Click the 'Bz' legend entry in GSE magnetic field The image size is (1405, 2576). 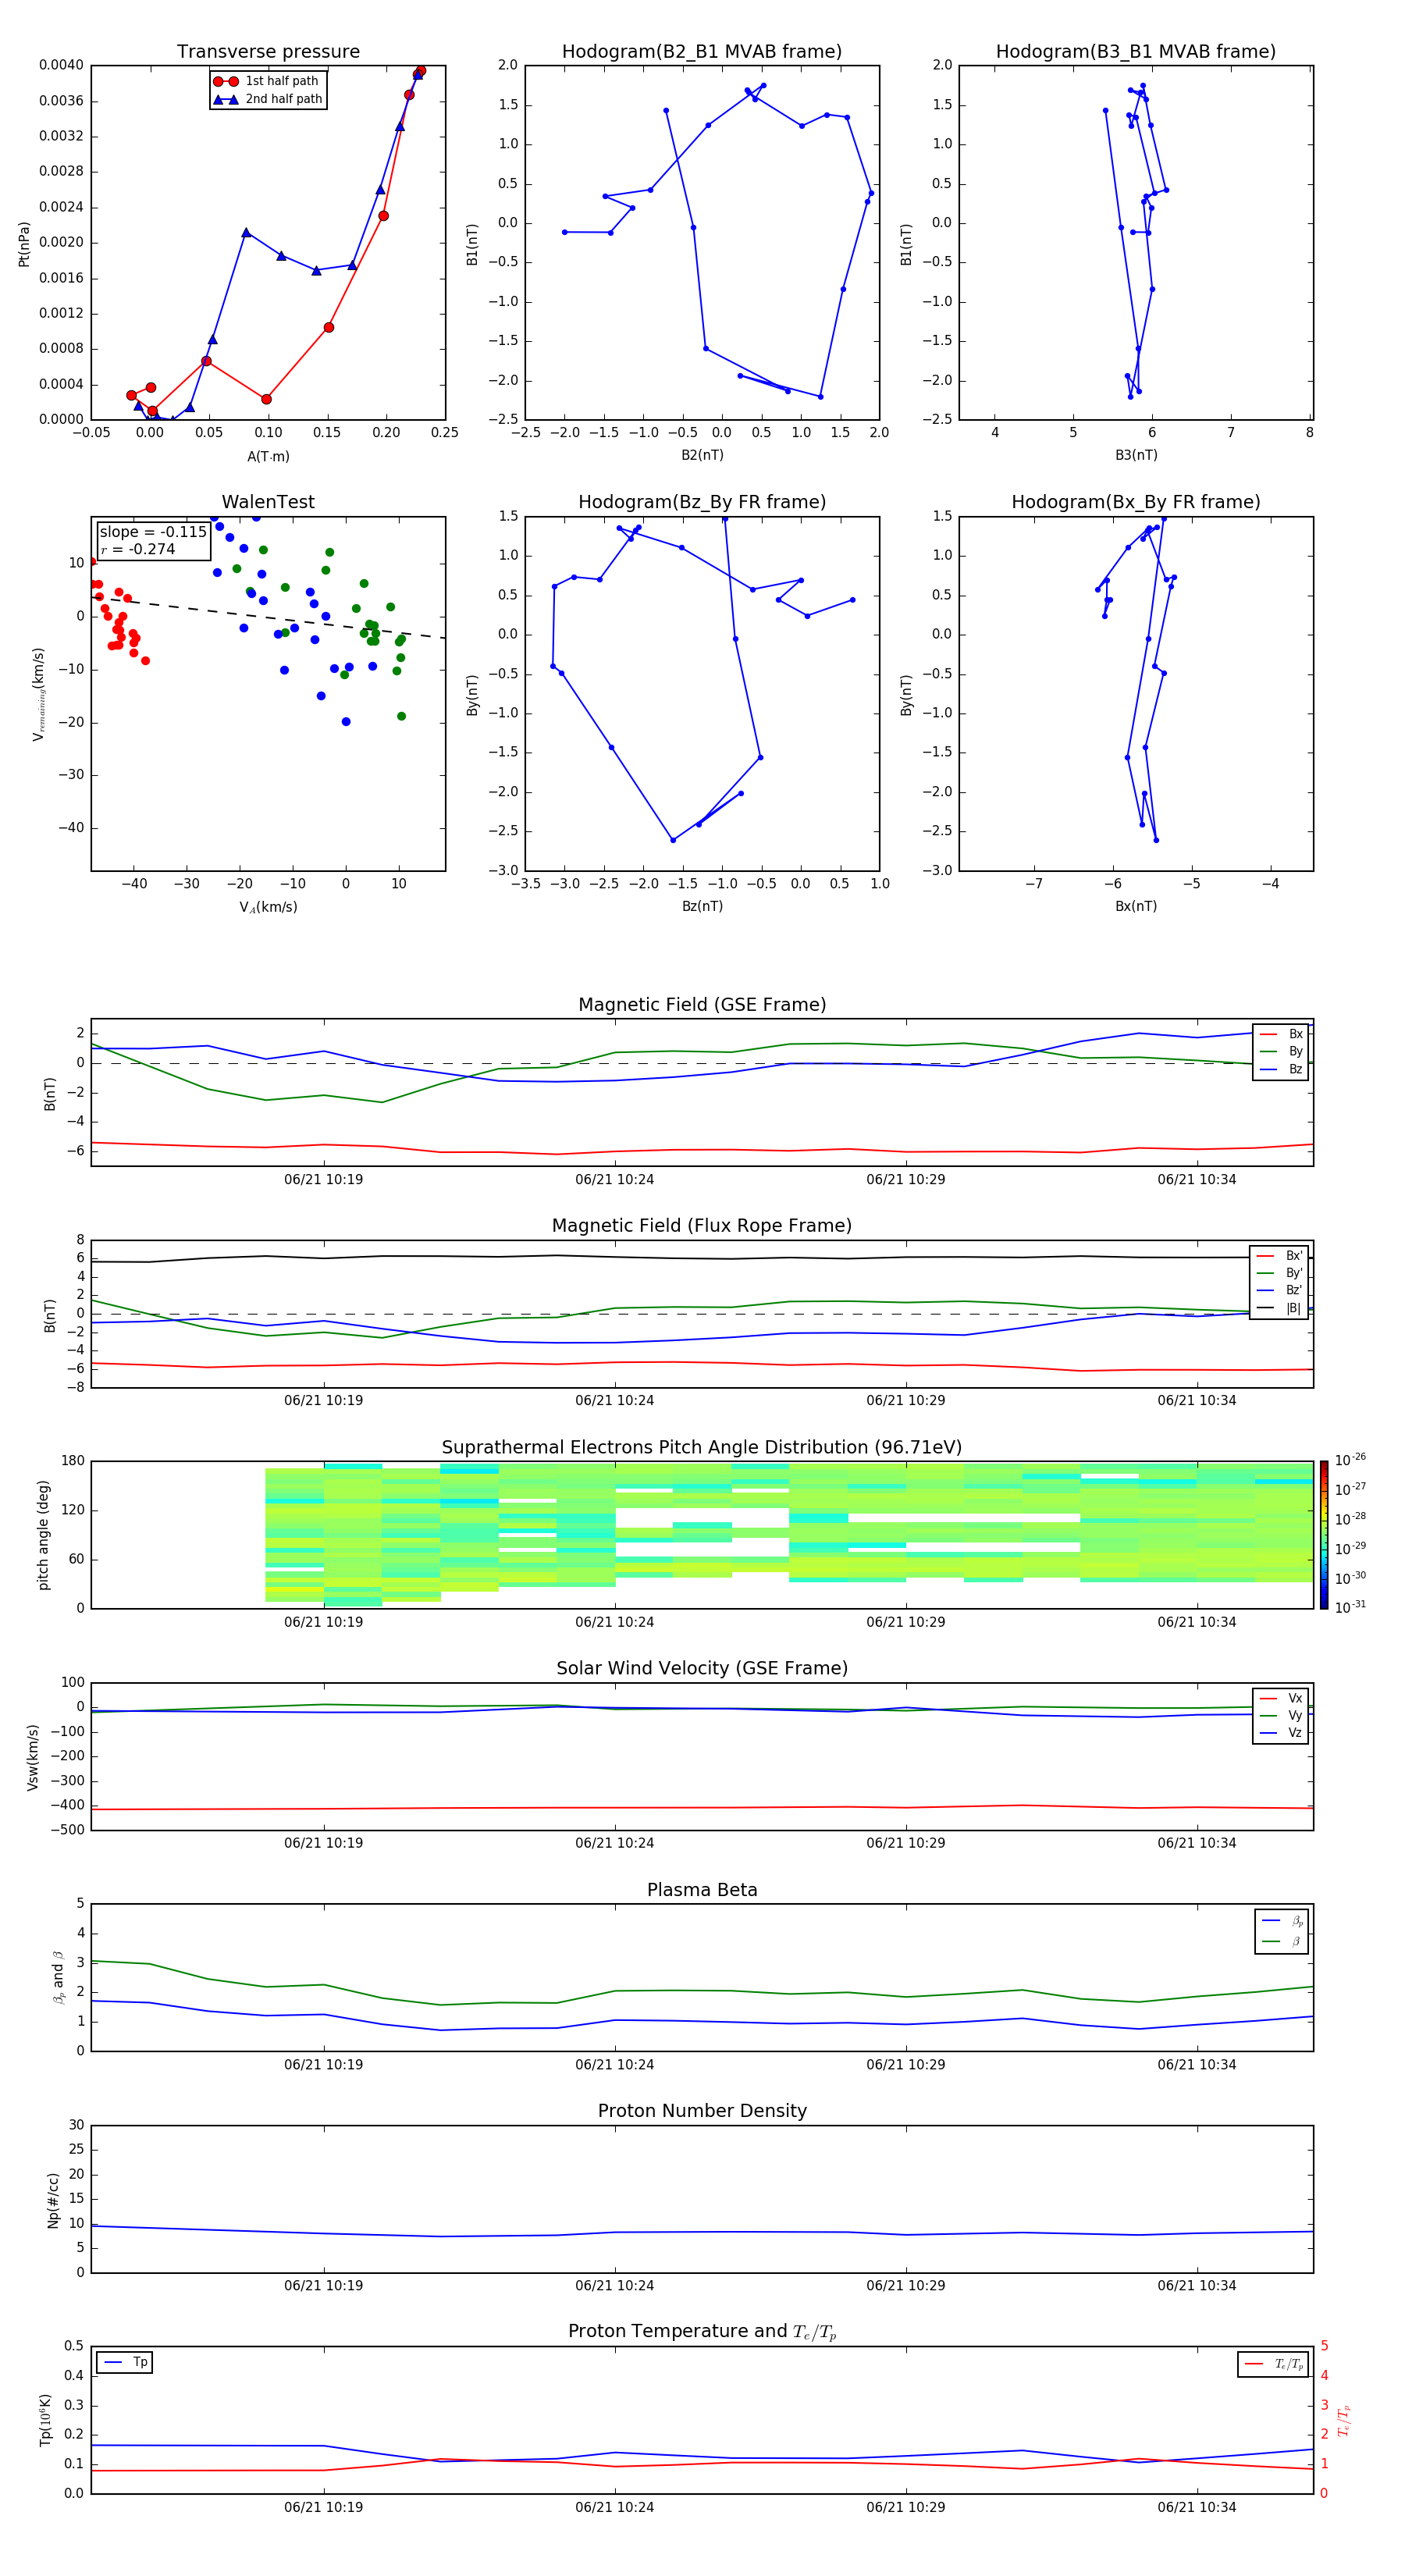[x=1281, y=1069]
